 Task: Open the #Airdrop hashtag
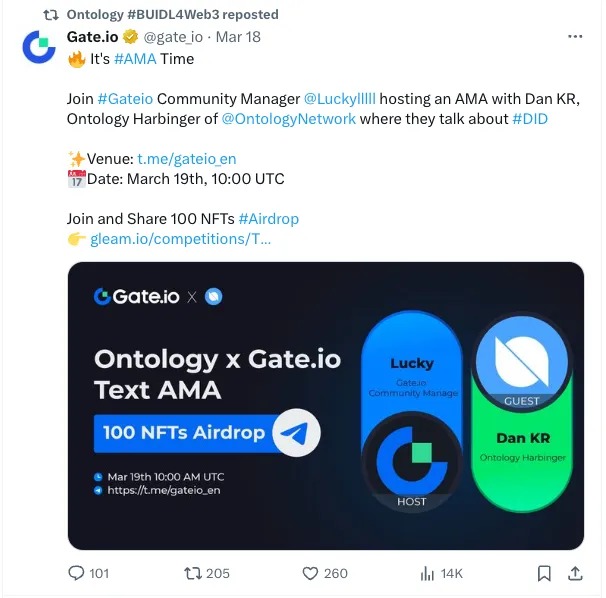268,218
